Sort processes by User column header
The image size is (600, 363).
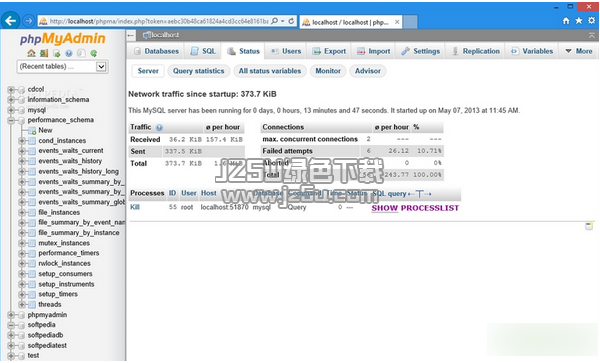[189, 194]
